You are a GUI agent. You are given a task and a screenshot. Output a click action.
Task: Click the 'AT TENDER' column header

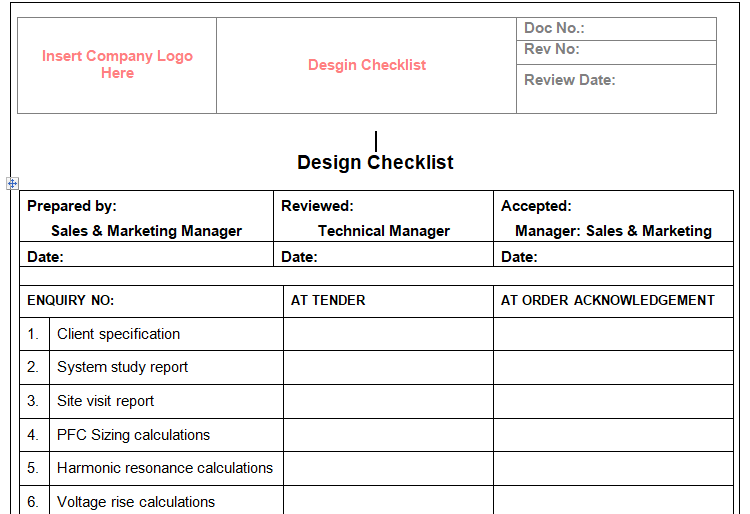click(x=328, y=300)
